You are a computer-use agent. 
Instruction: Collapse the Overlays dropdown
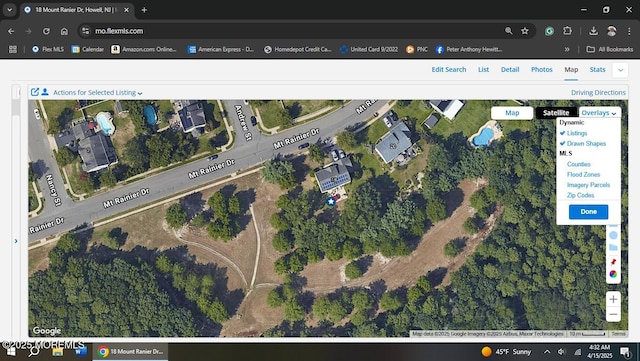599,113
